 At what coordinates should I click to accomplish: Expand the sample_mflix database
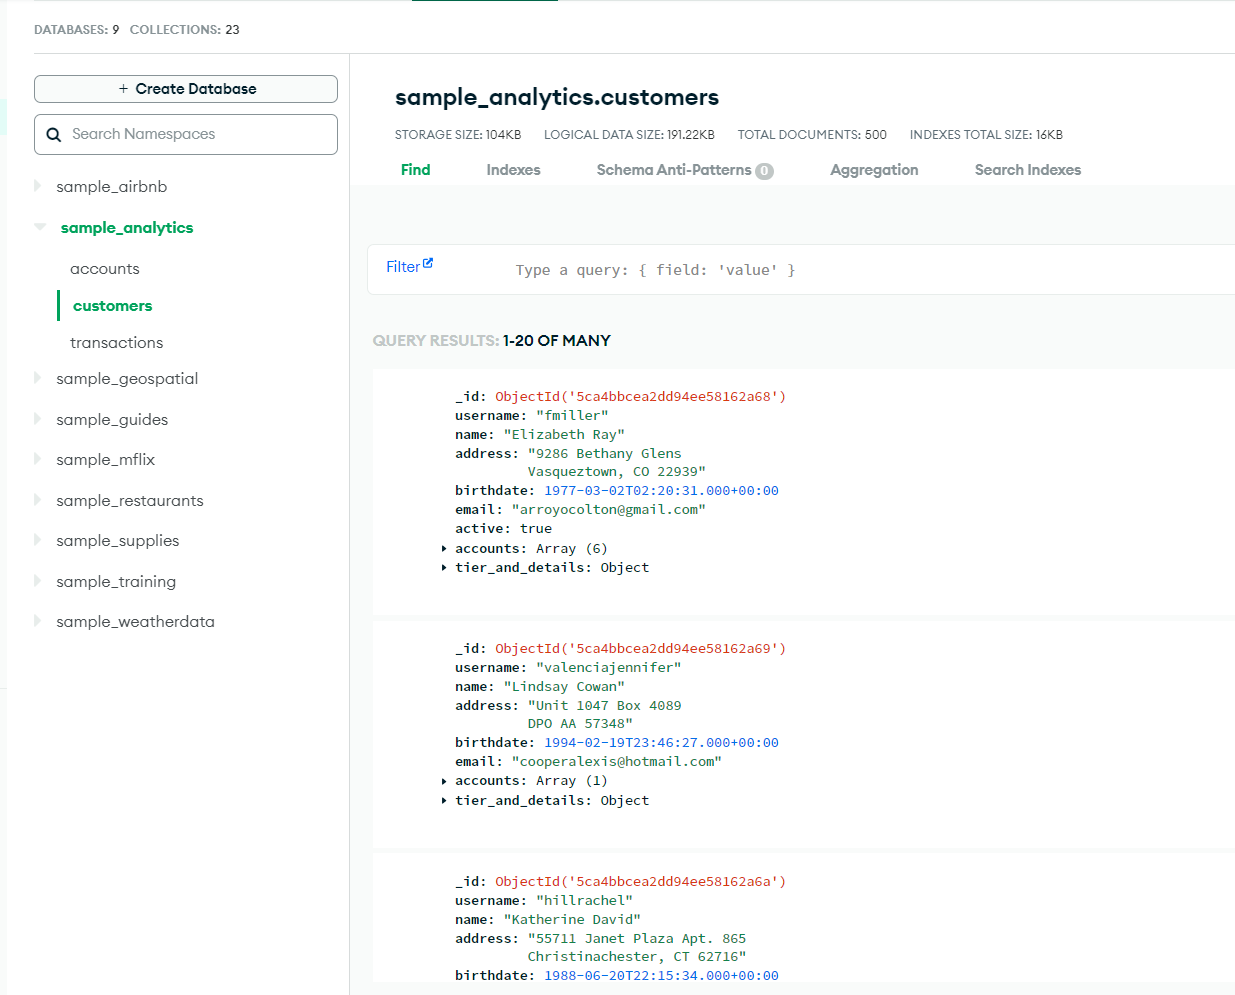[38, 459]
